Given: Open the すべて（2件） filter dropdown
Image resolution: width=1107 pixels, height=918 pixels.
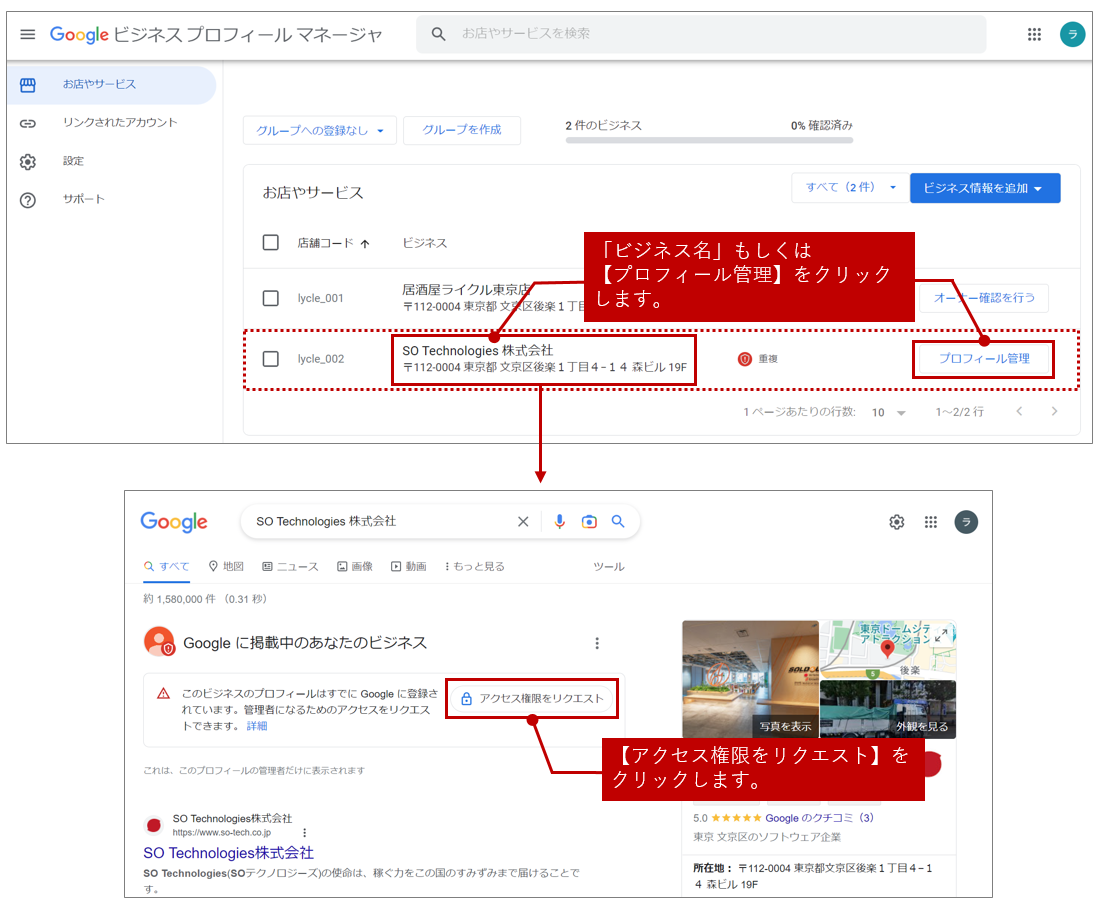Looking at the screenshot, I should click(850, 188).
